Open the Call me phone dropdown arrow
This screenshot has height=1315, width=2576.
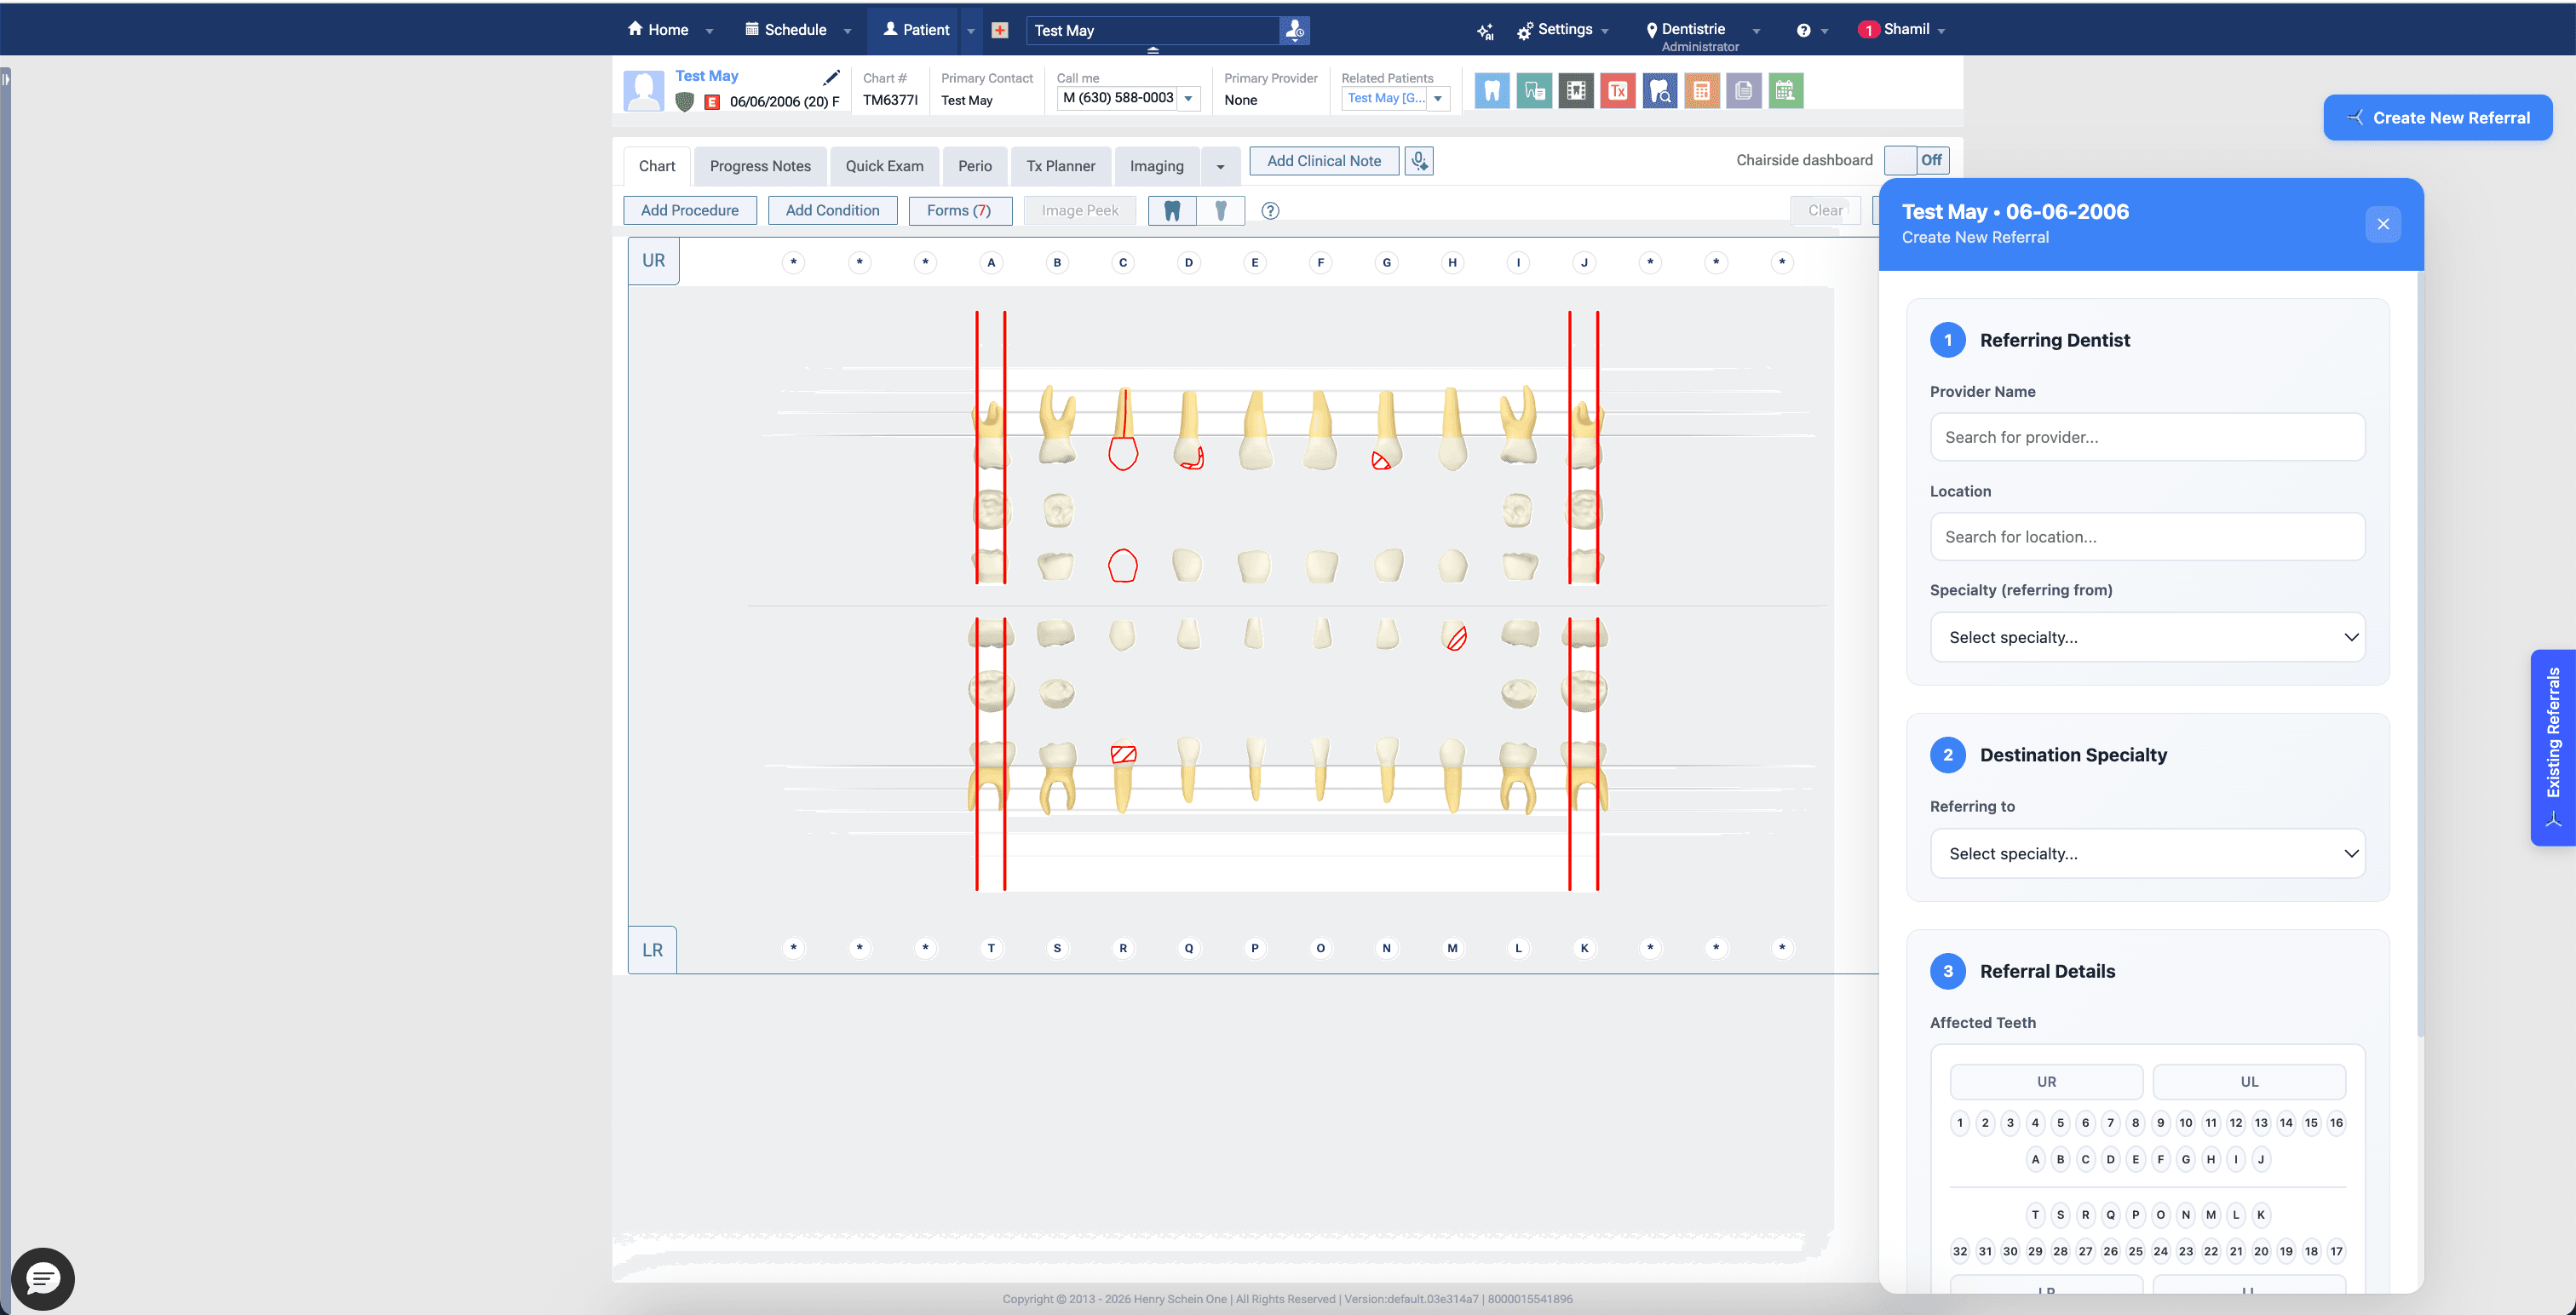point(1188,98)
